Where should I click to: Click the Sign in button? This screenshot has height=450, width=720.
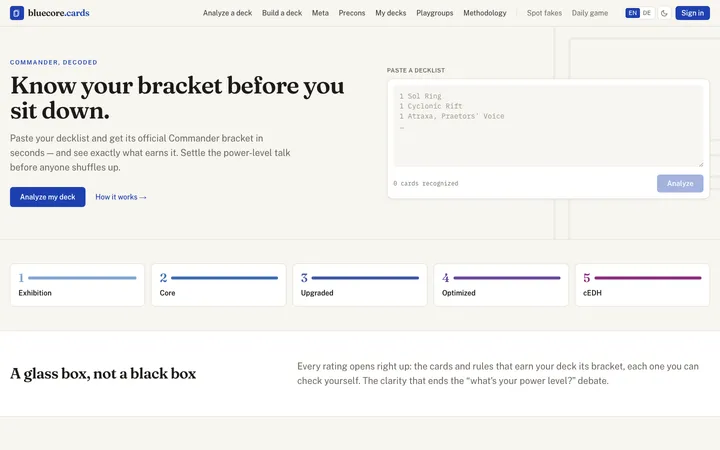coord(692,13)
